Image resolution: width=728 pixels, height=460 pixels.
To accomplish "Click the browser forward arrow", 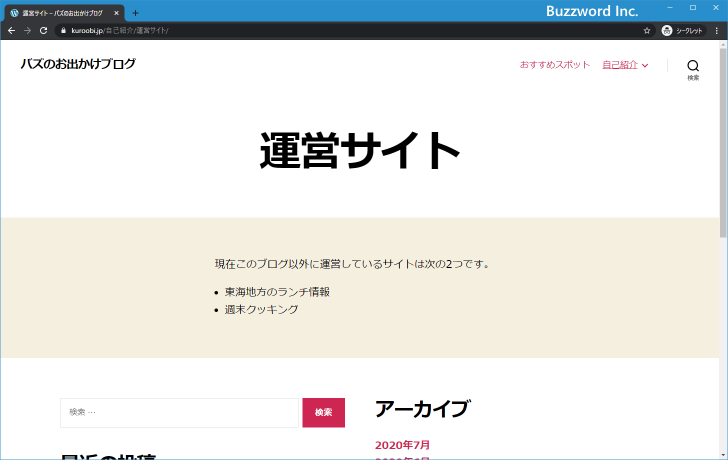I will click(27, 31).
